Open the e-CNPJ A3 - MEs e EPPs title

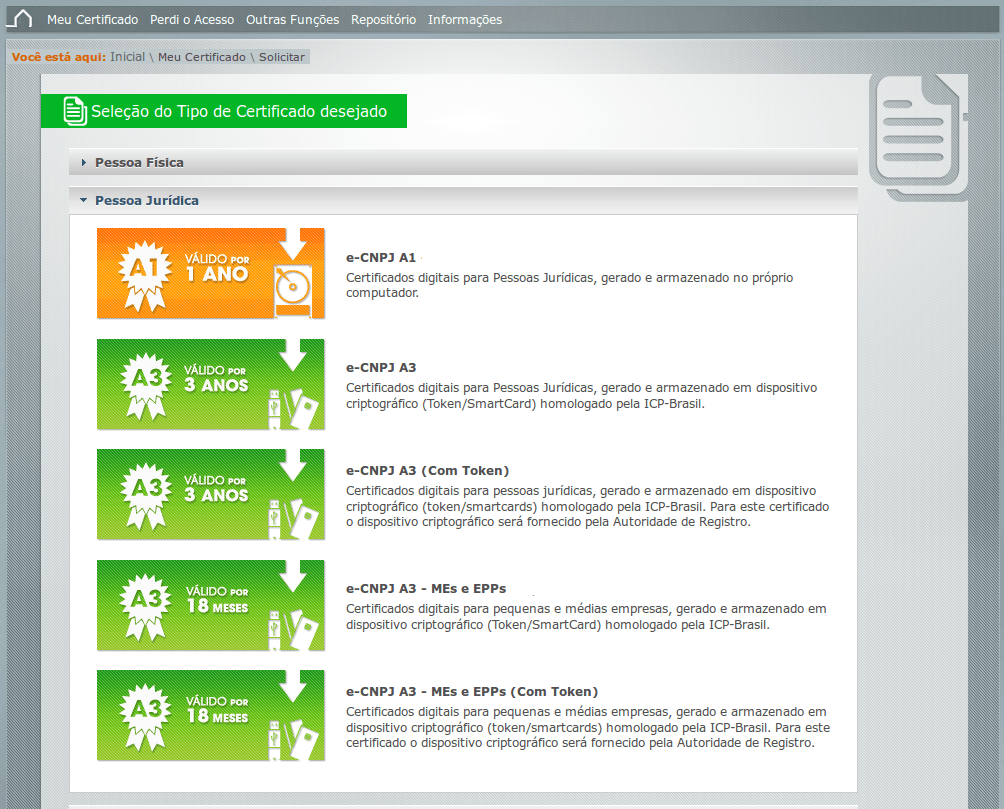click(426, 589)
